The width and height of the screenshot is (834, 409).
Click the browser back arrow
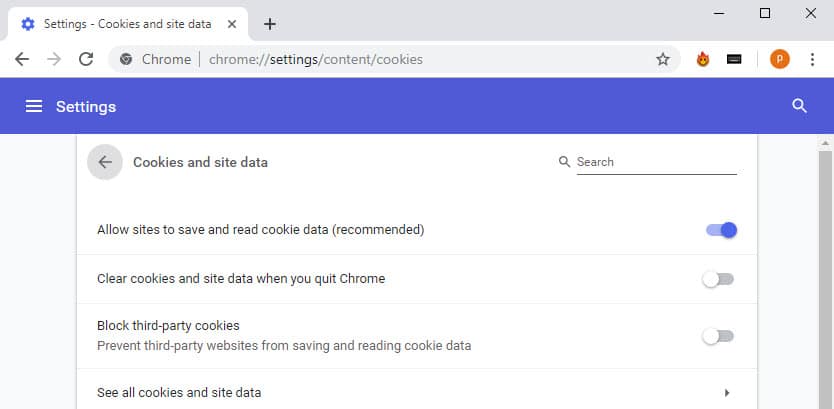click(22, 59)
